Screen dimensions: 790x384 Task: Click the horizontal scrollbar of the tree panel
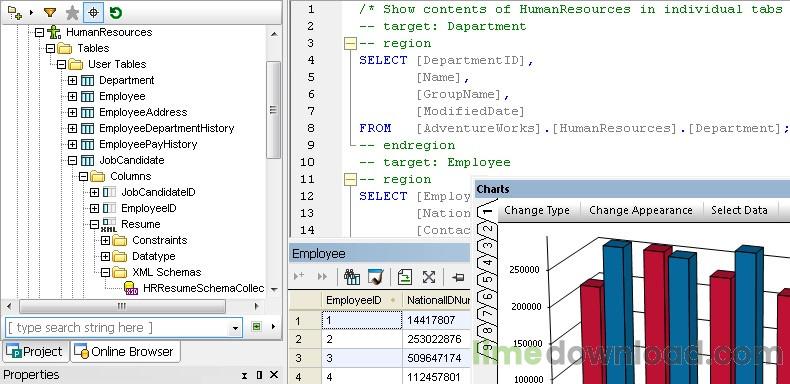[x=122, y=306]
